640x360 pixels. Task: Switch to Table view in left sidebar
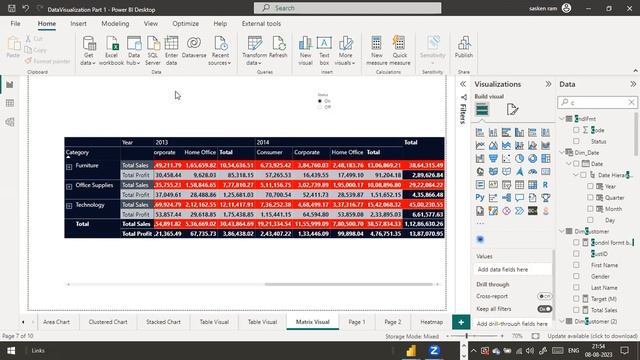[x=10, y=103]
